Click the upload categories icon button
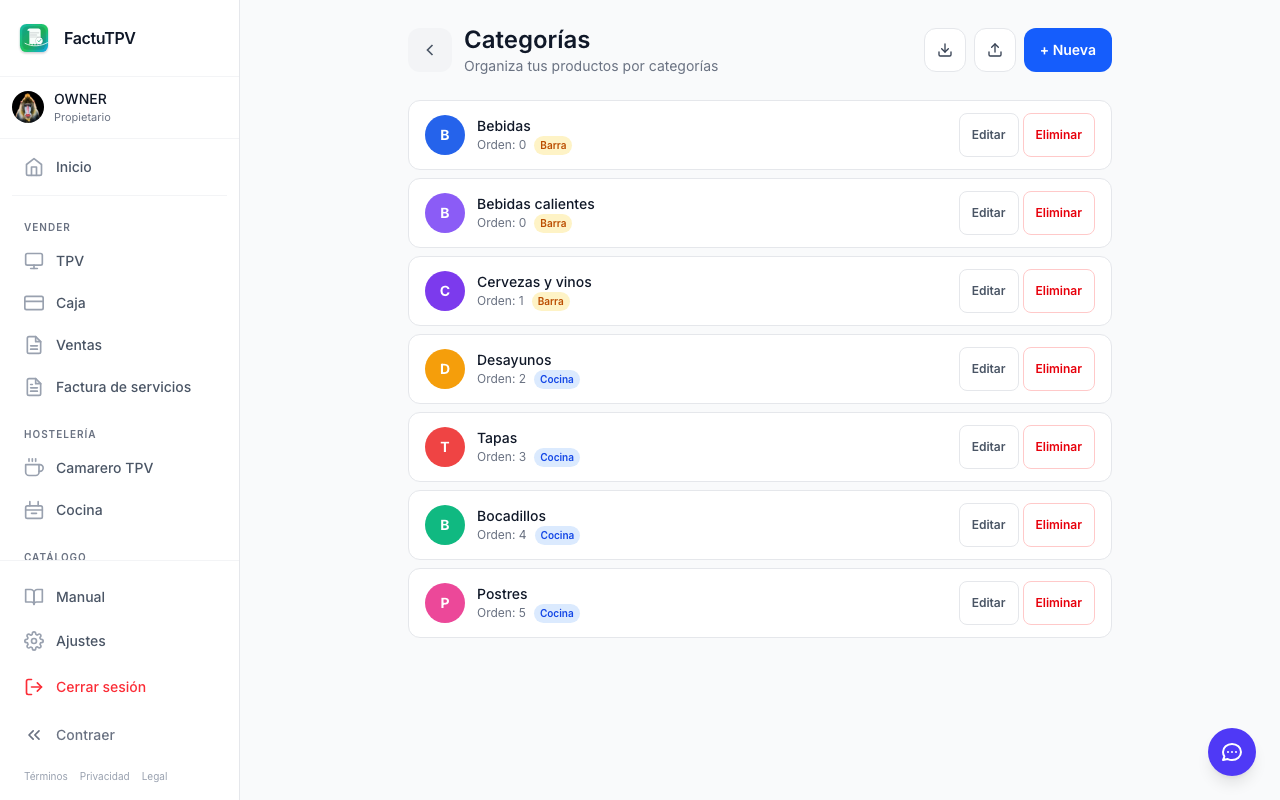The image size is (1280, 800). (995, 50)
